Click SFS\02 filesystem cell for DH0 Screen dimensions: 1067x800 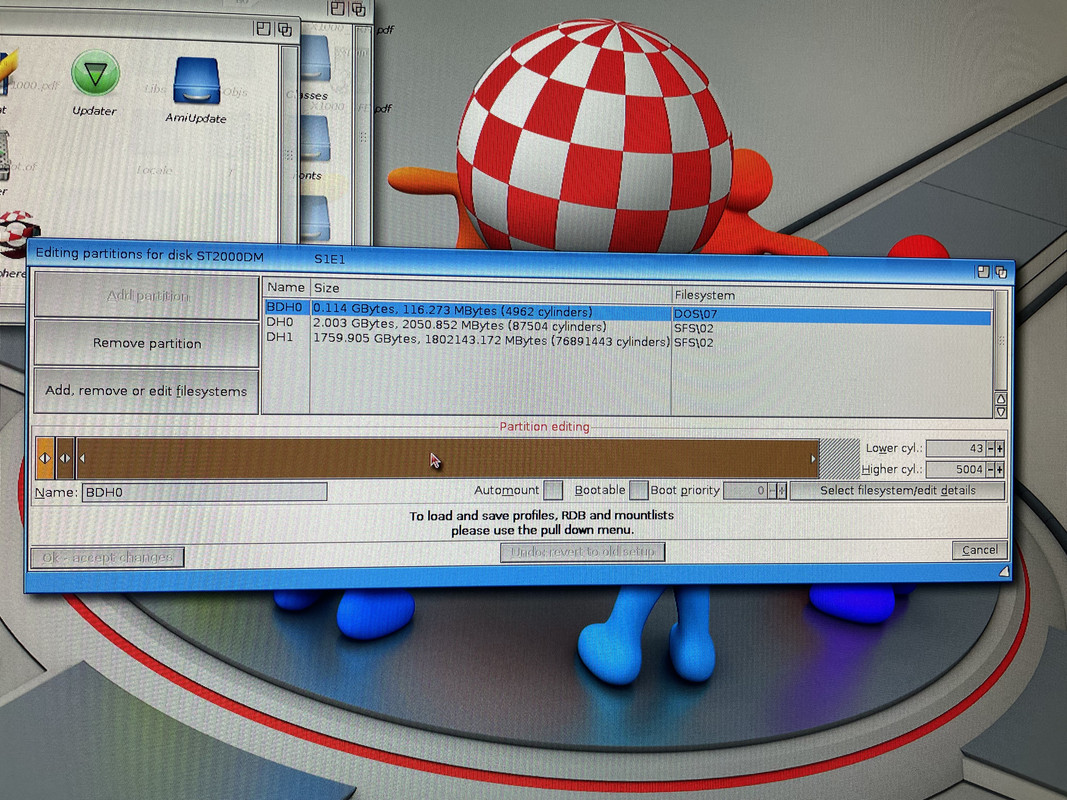coord(694,329)
